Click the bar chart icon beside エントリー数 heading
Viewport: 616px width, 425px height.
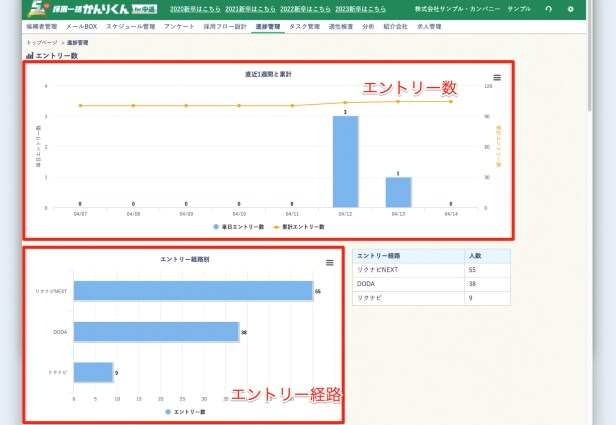tap(29, 56)
